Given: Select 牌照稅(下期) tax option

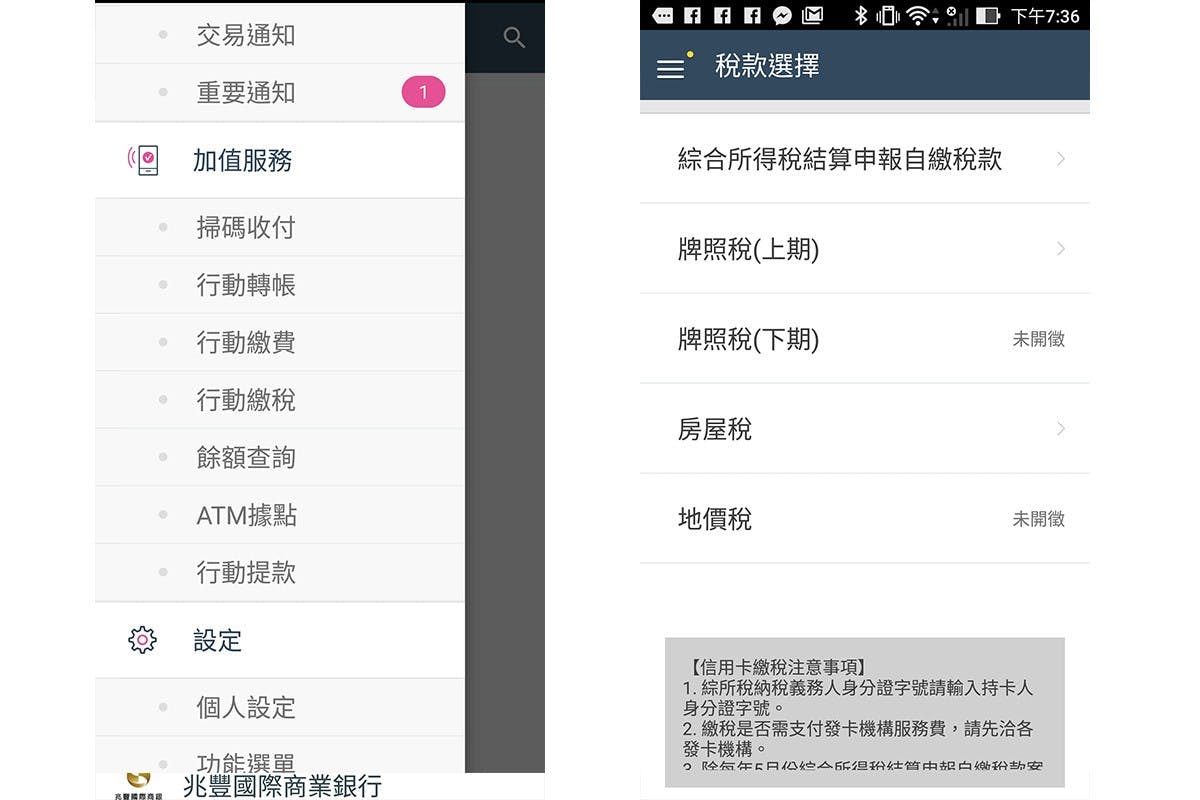Looking at the screenshot, I should [864, 338].
